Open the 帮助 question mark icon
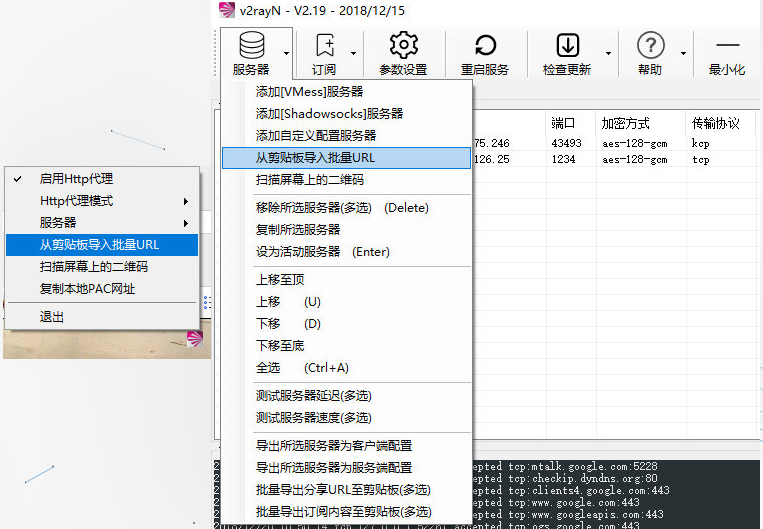Viewport: 763px width, 529px height. tap(650, 45)
